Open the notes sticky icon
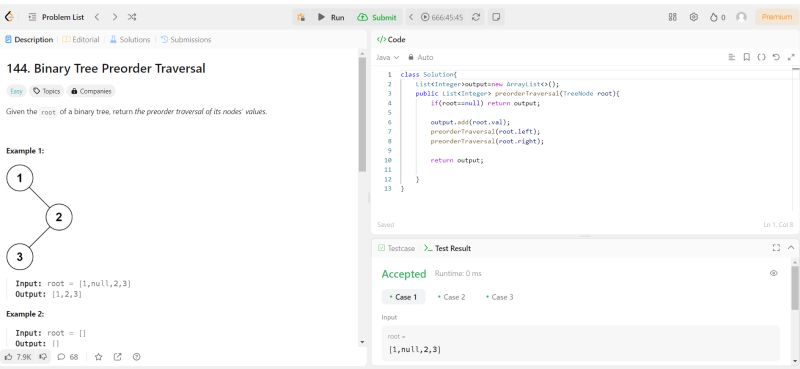The height and width of the screenshot is (369, 800). (495, 17)
